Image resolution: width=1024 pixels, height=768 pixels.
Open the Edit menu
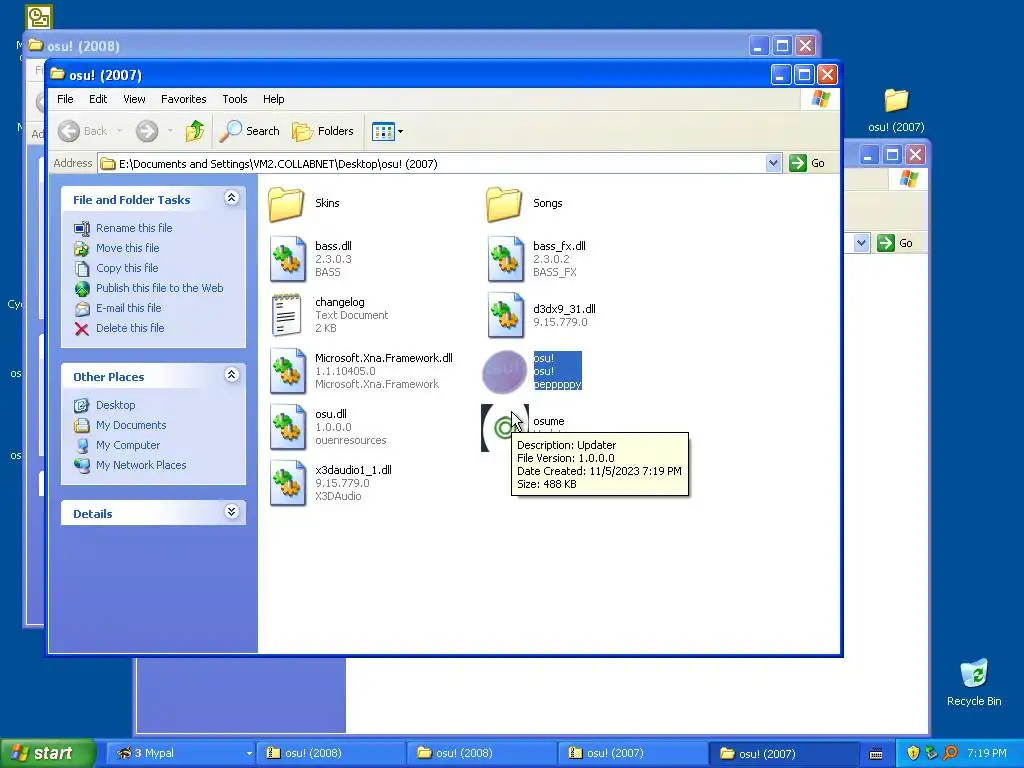click(x=98, y=99)
